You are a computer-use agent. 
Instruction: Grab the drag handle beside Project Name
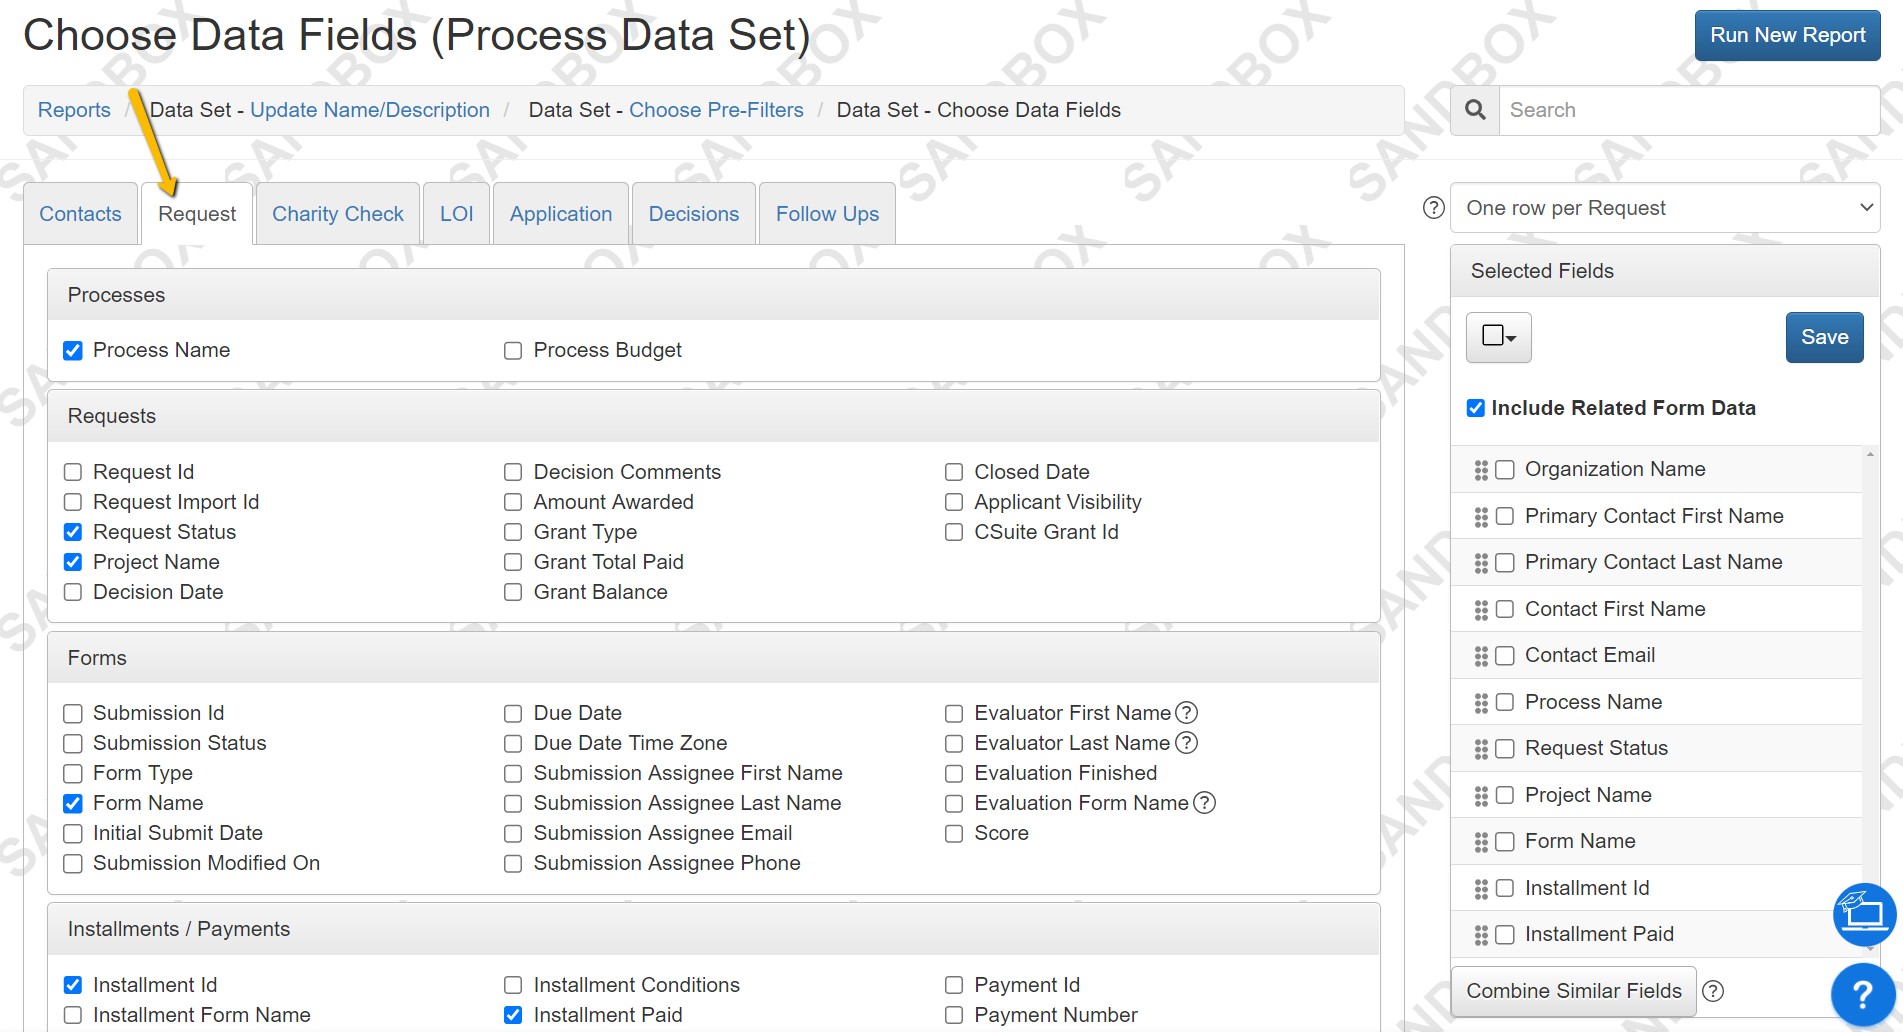coord(1481,795)
